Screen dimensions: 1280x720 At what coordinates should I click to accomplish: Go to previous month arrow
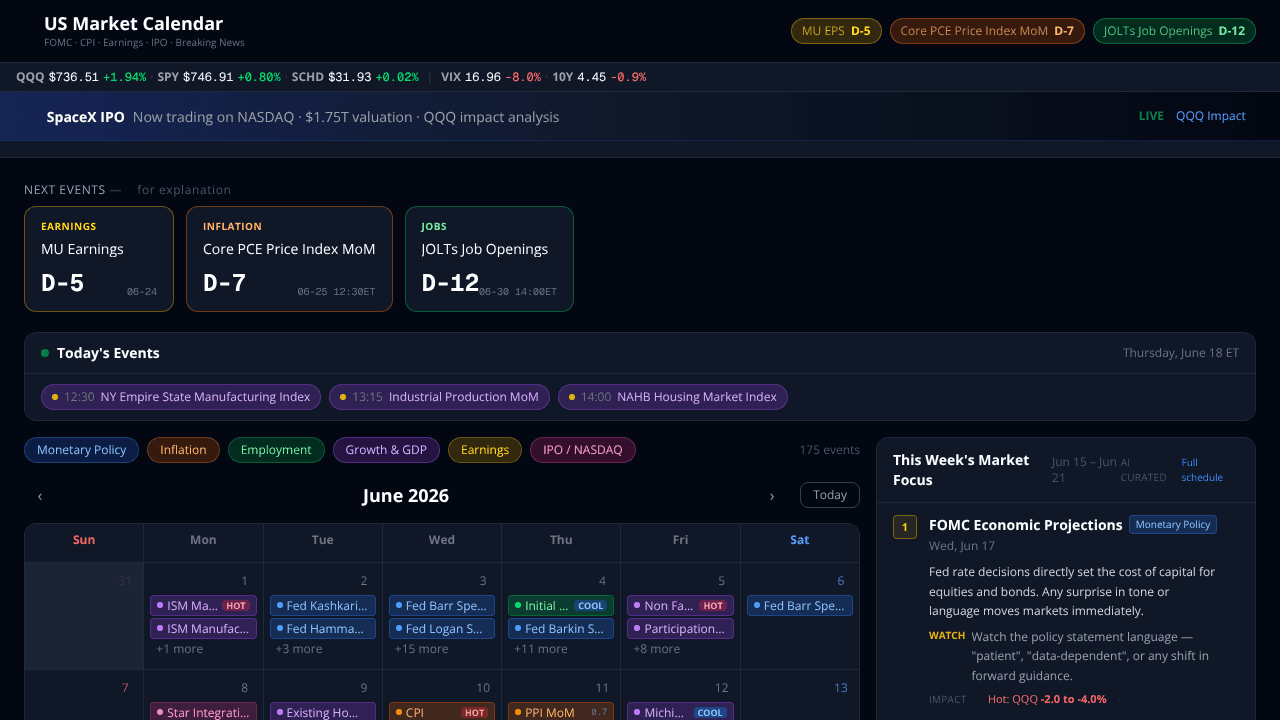tap(40, 496)
